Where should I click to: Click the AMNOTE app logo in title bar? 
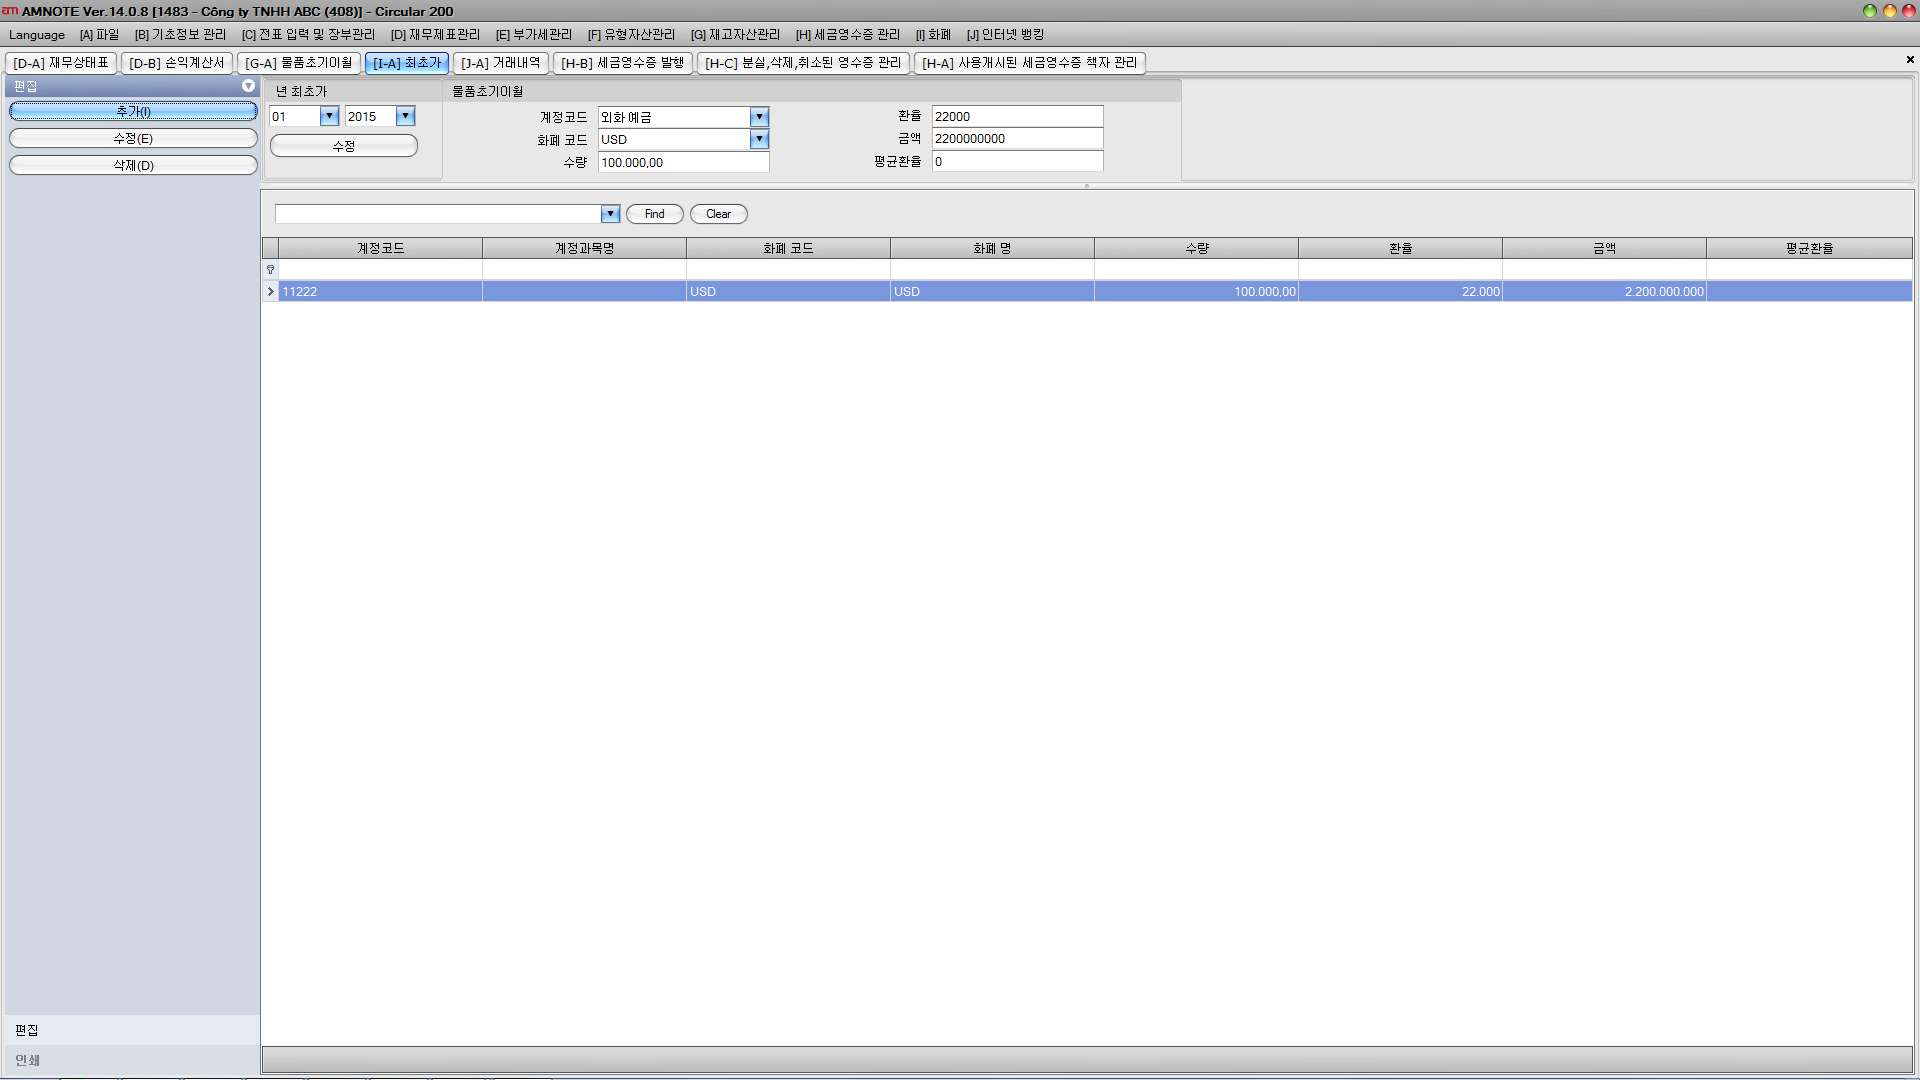pyautogui.click(x=10, y=11)
